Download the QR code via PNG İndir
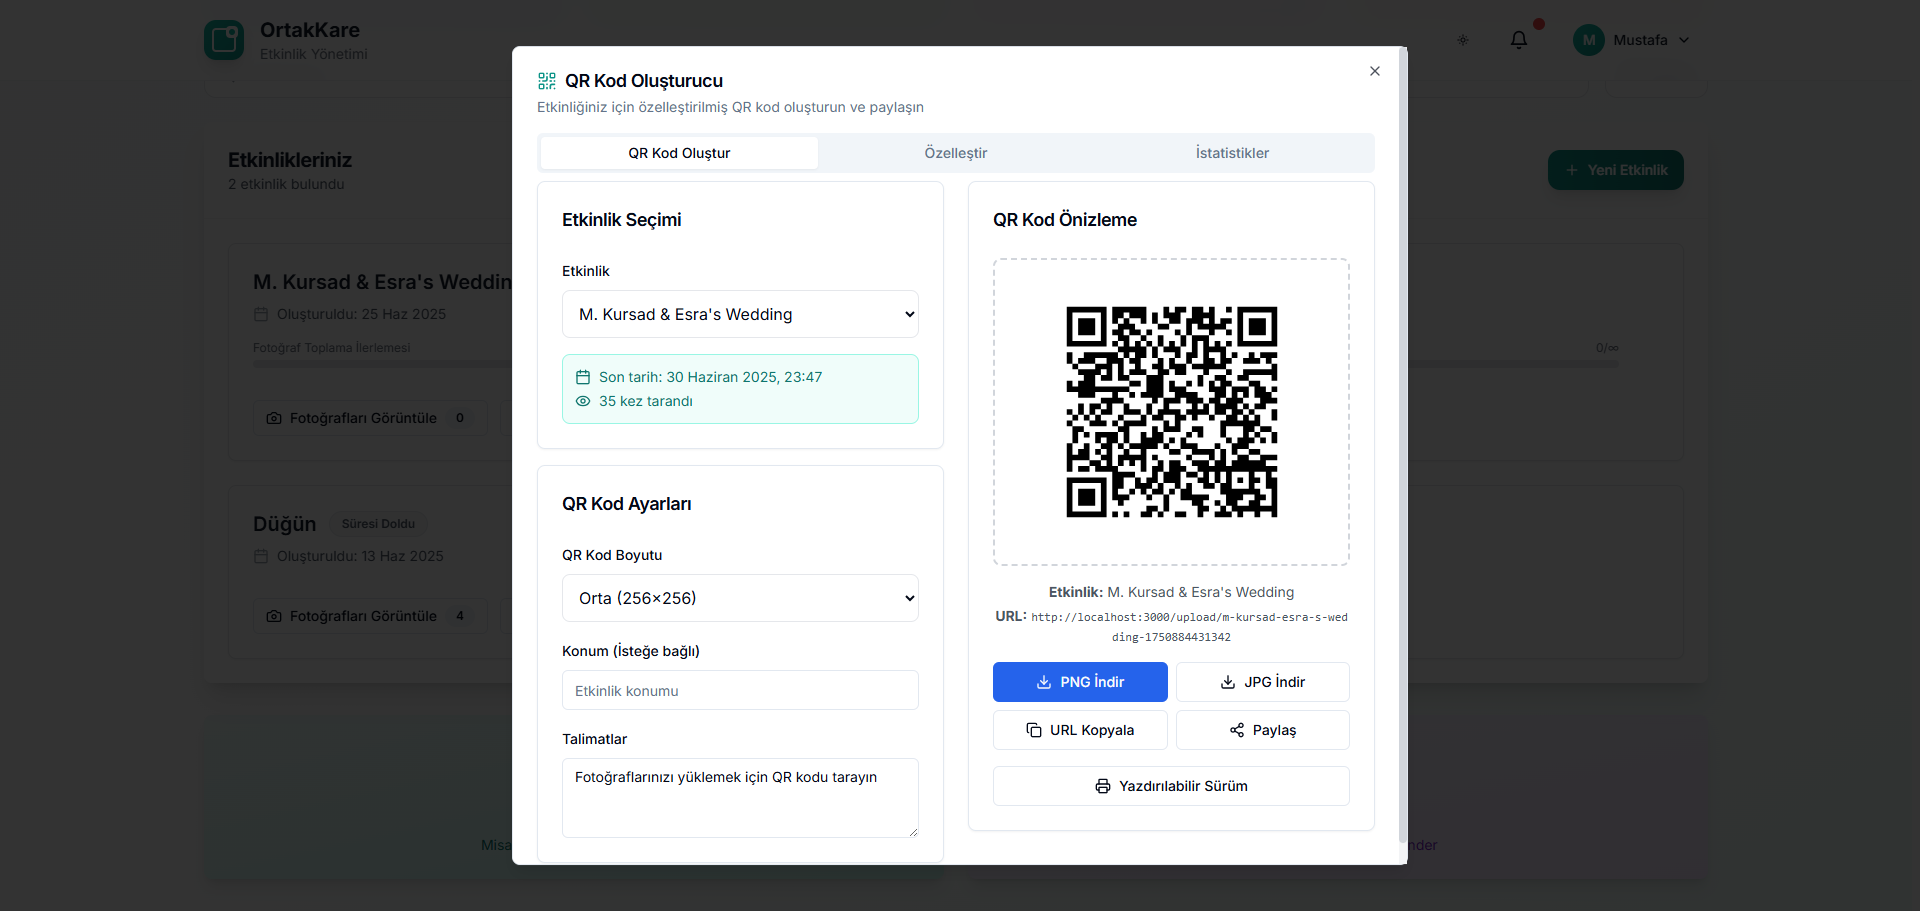The height and width of the screenshot is (911, 1920). (x=1080, y=682)
